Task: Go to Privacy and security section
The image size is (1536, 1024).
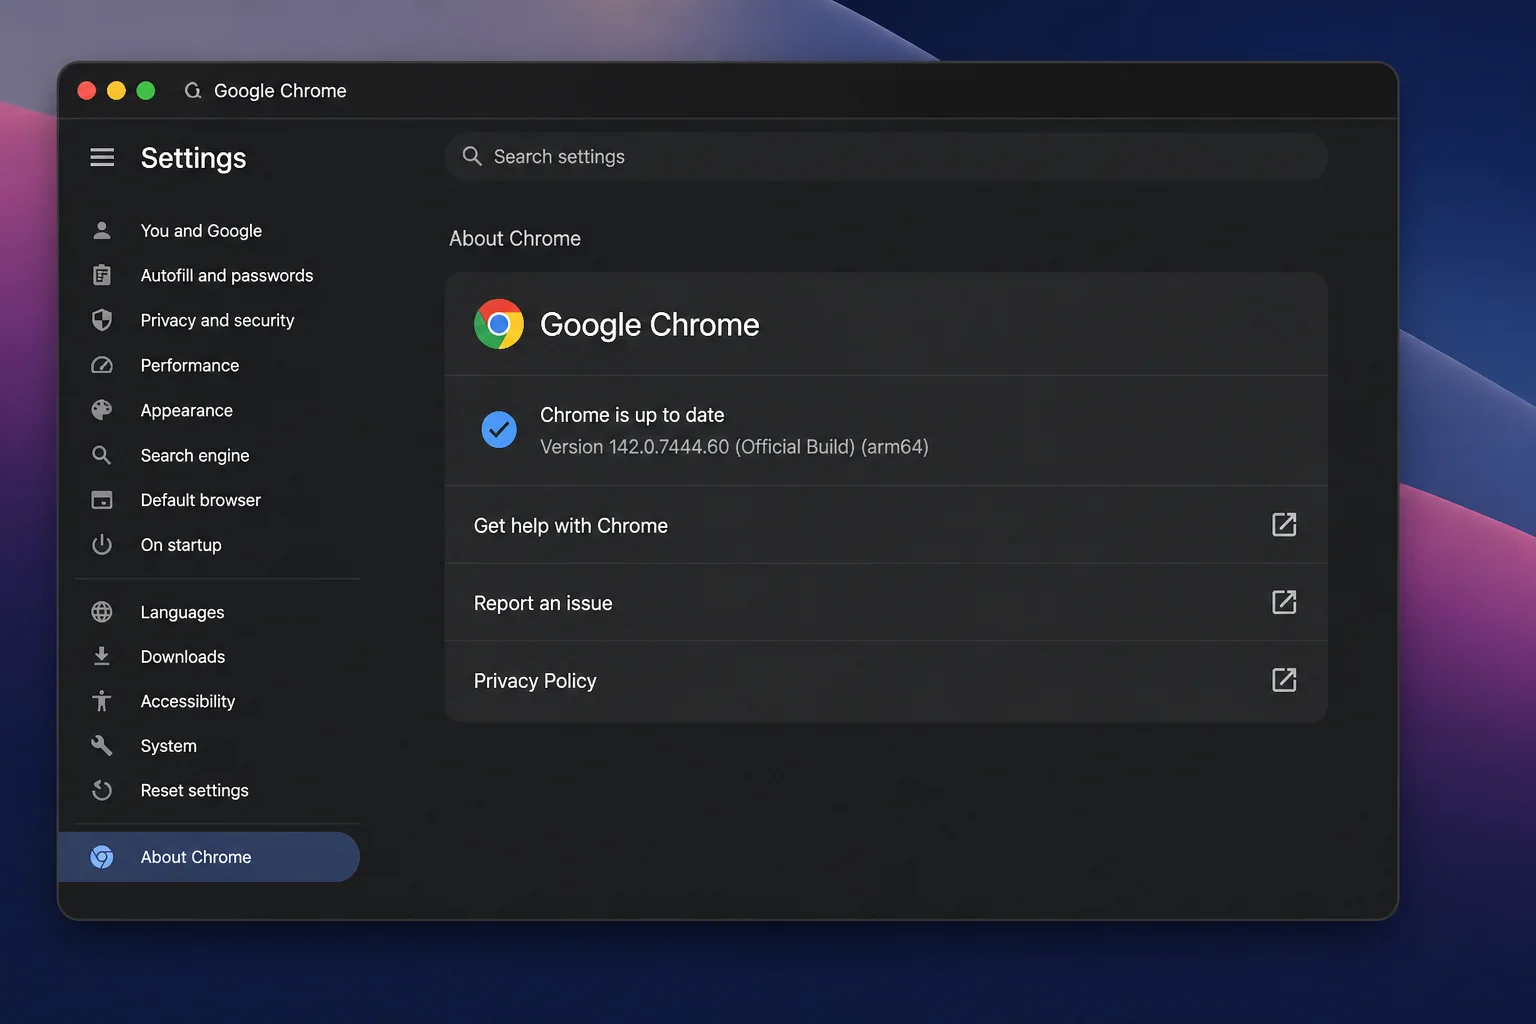Action: click(x=217, y=320)
